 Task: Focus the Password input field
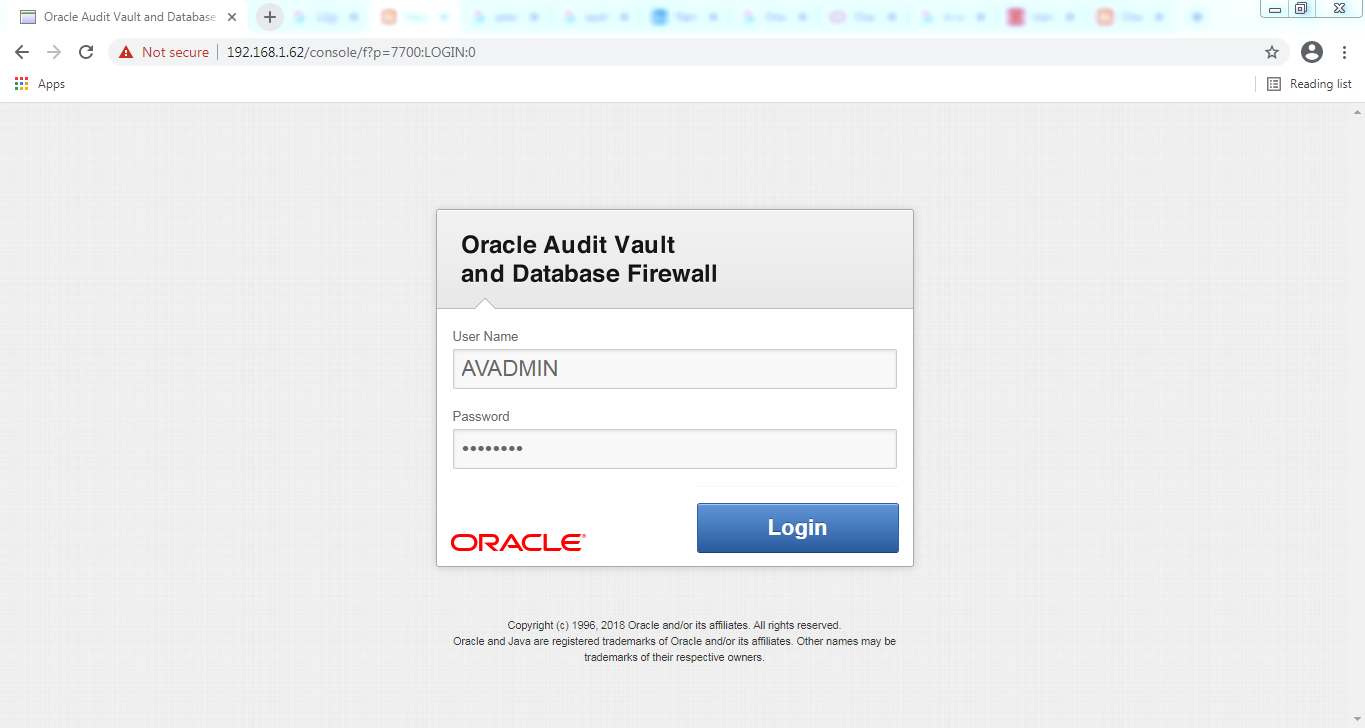click(674, 449)
